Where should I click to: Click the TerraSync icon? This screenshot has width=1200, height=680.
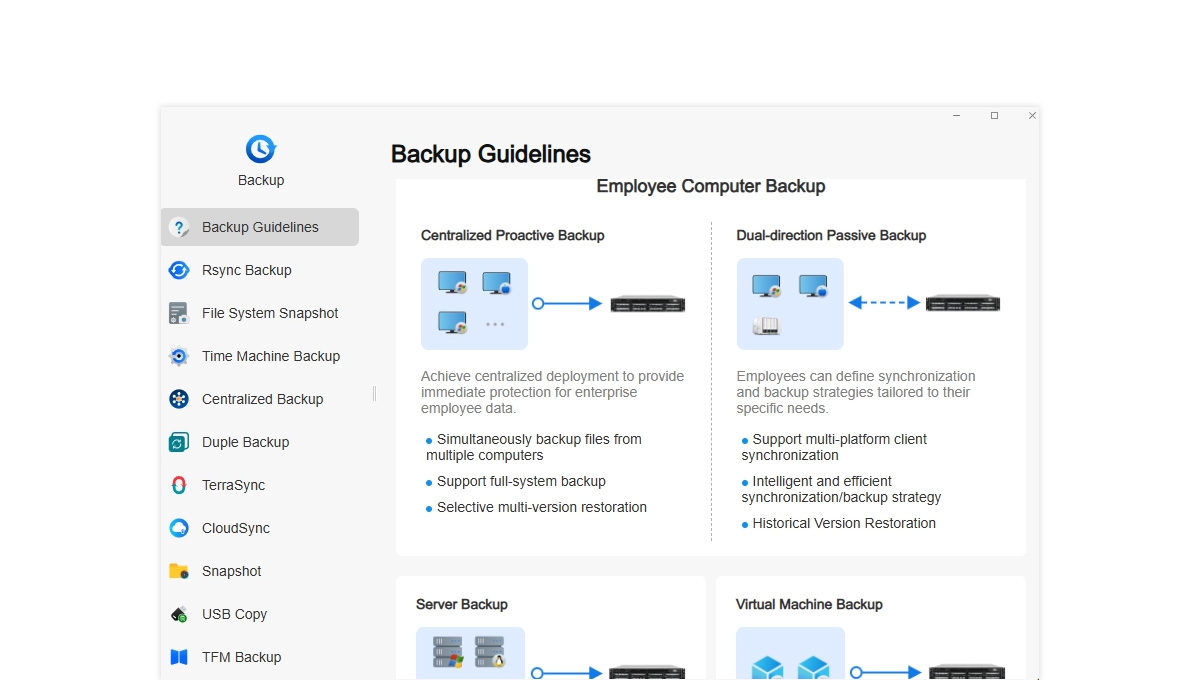[x=179, y=485]
